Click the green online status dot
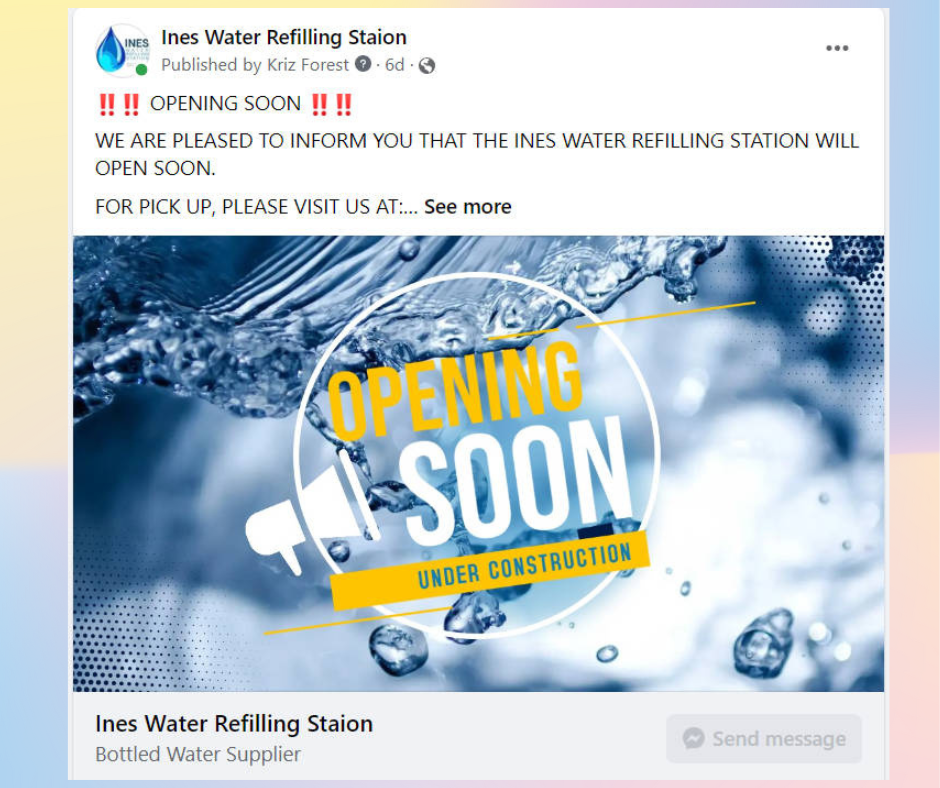Screen dimensions: 940x788 click(141, 70)
